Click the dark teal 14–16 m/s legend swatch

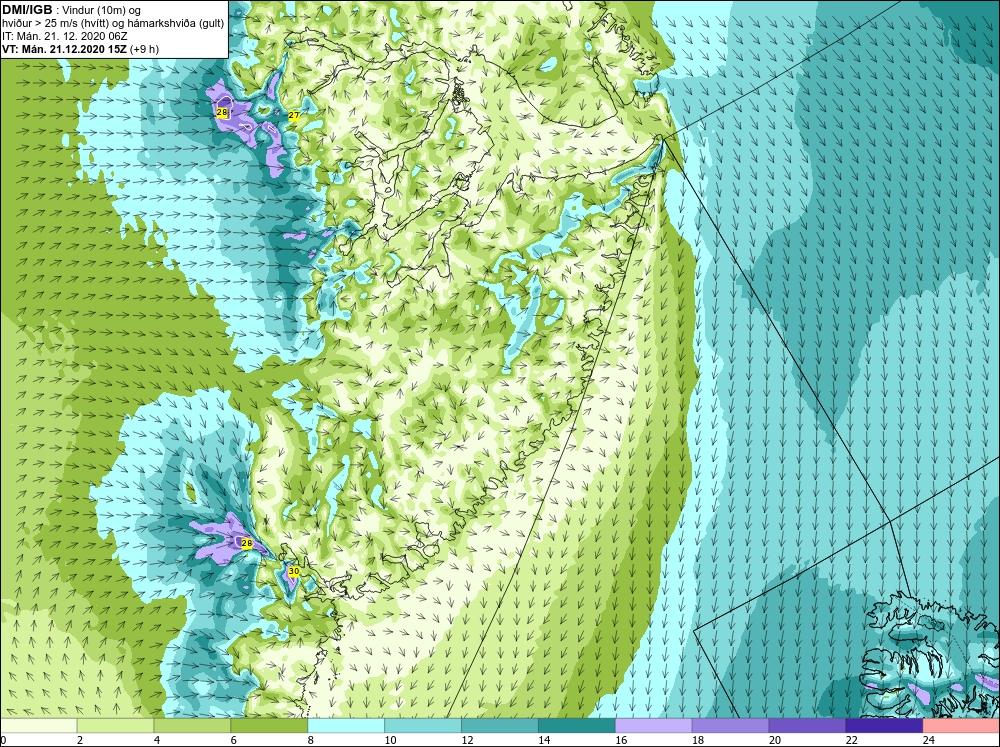[577, 726]
